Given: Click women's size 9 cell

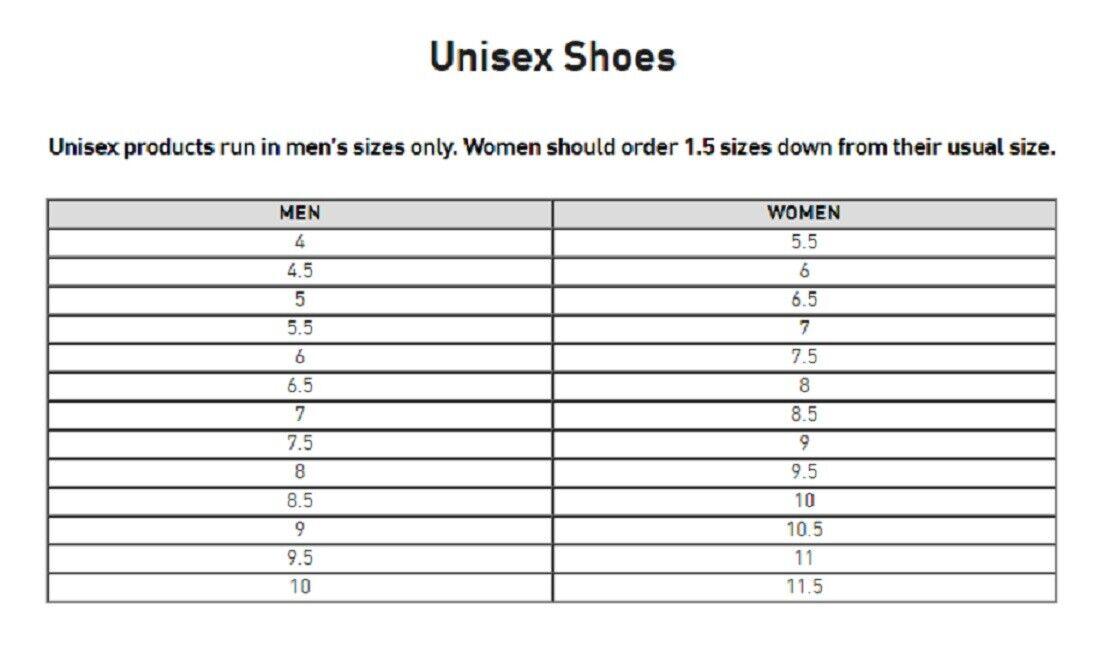Looking at the screenshot, I should (804, 443).
